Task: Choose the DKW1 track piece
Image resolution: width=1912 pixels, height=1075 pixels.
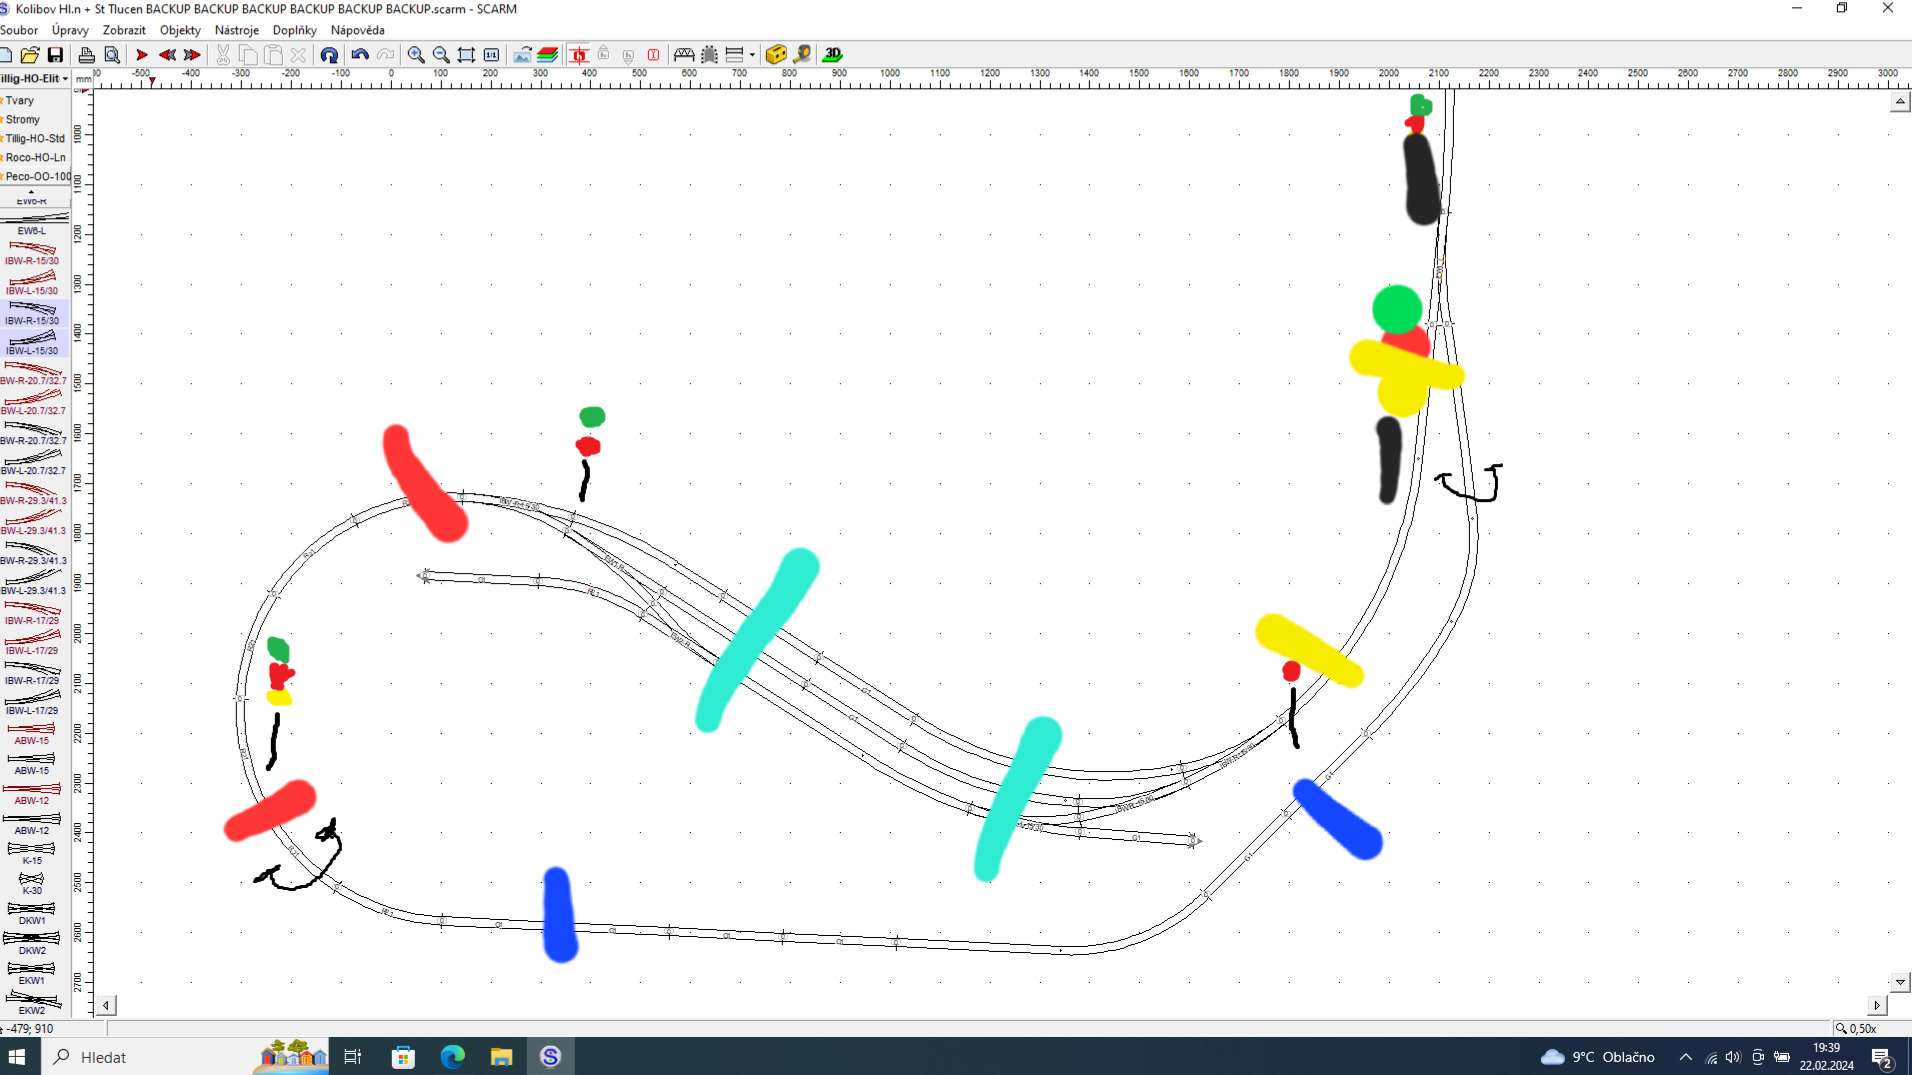Action: (x=32, y=911)
